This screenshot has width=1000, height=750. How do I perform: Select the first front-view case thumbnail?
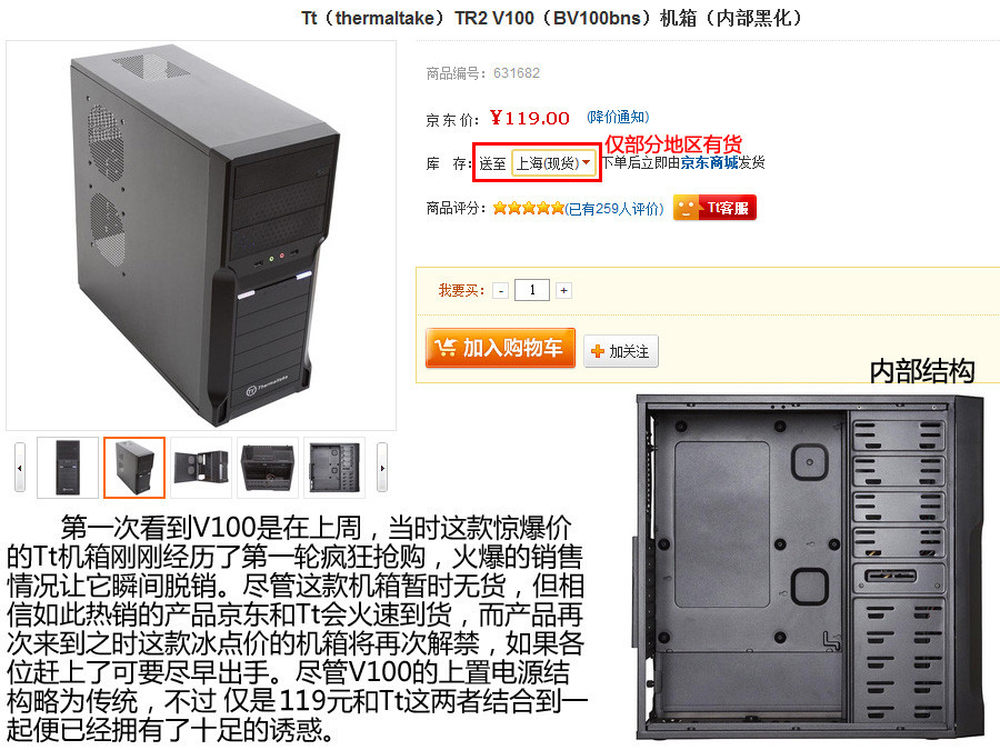(68, 467)
